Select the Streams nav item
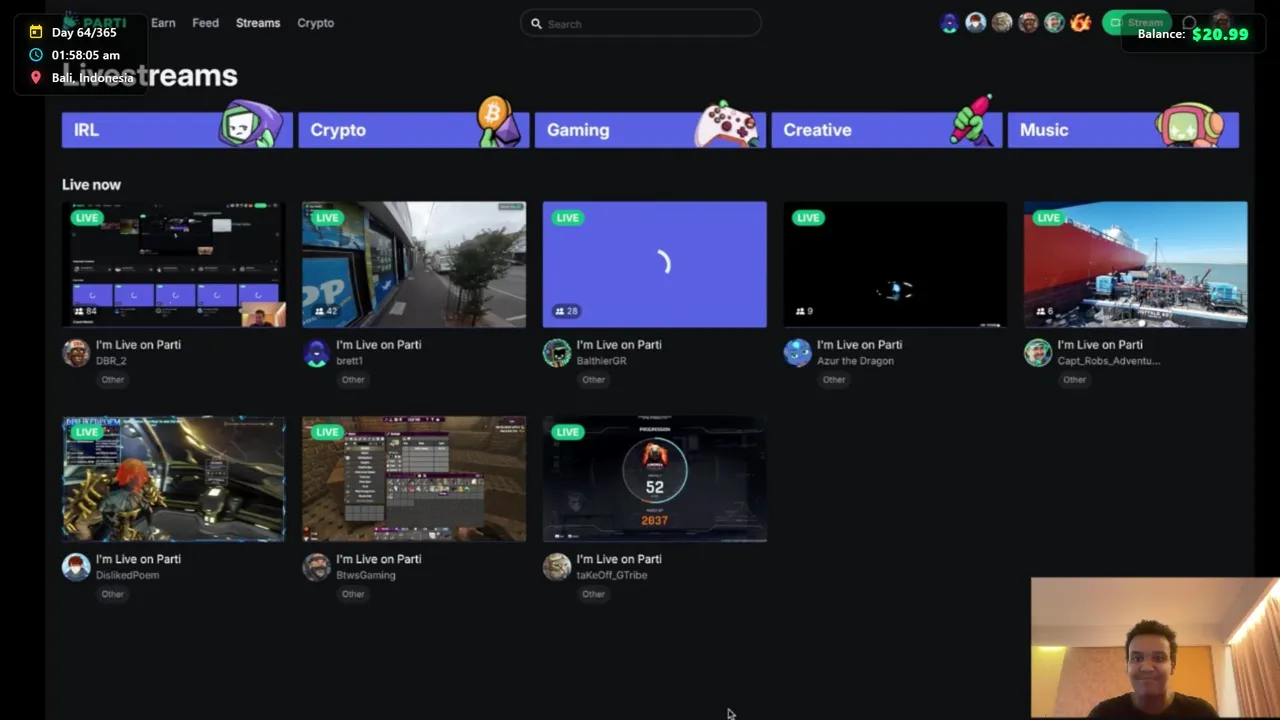 [x=258, y=23]
